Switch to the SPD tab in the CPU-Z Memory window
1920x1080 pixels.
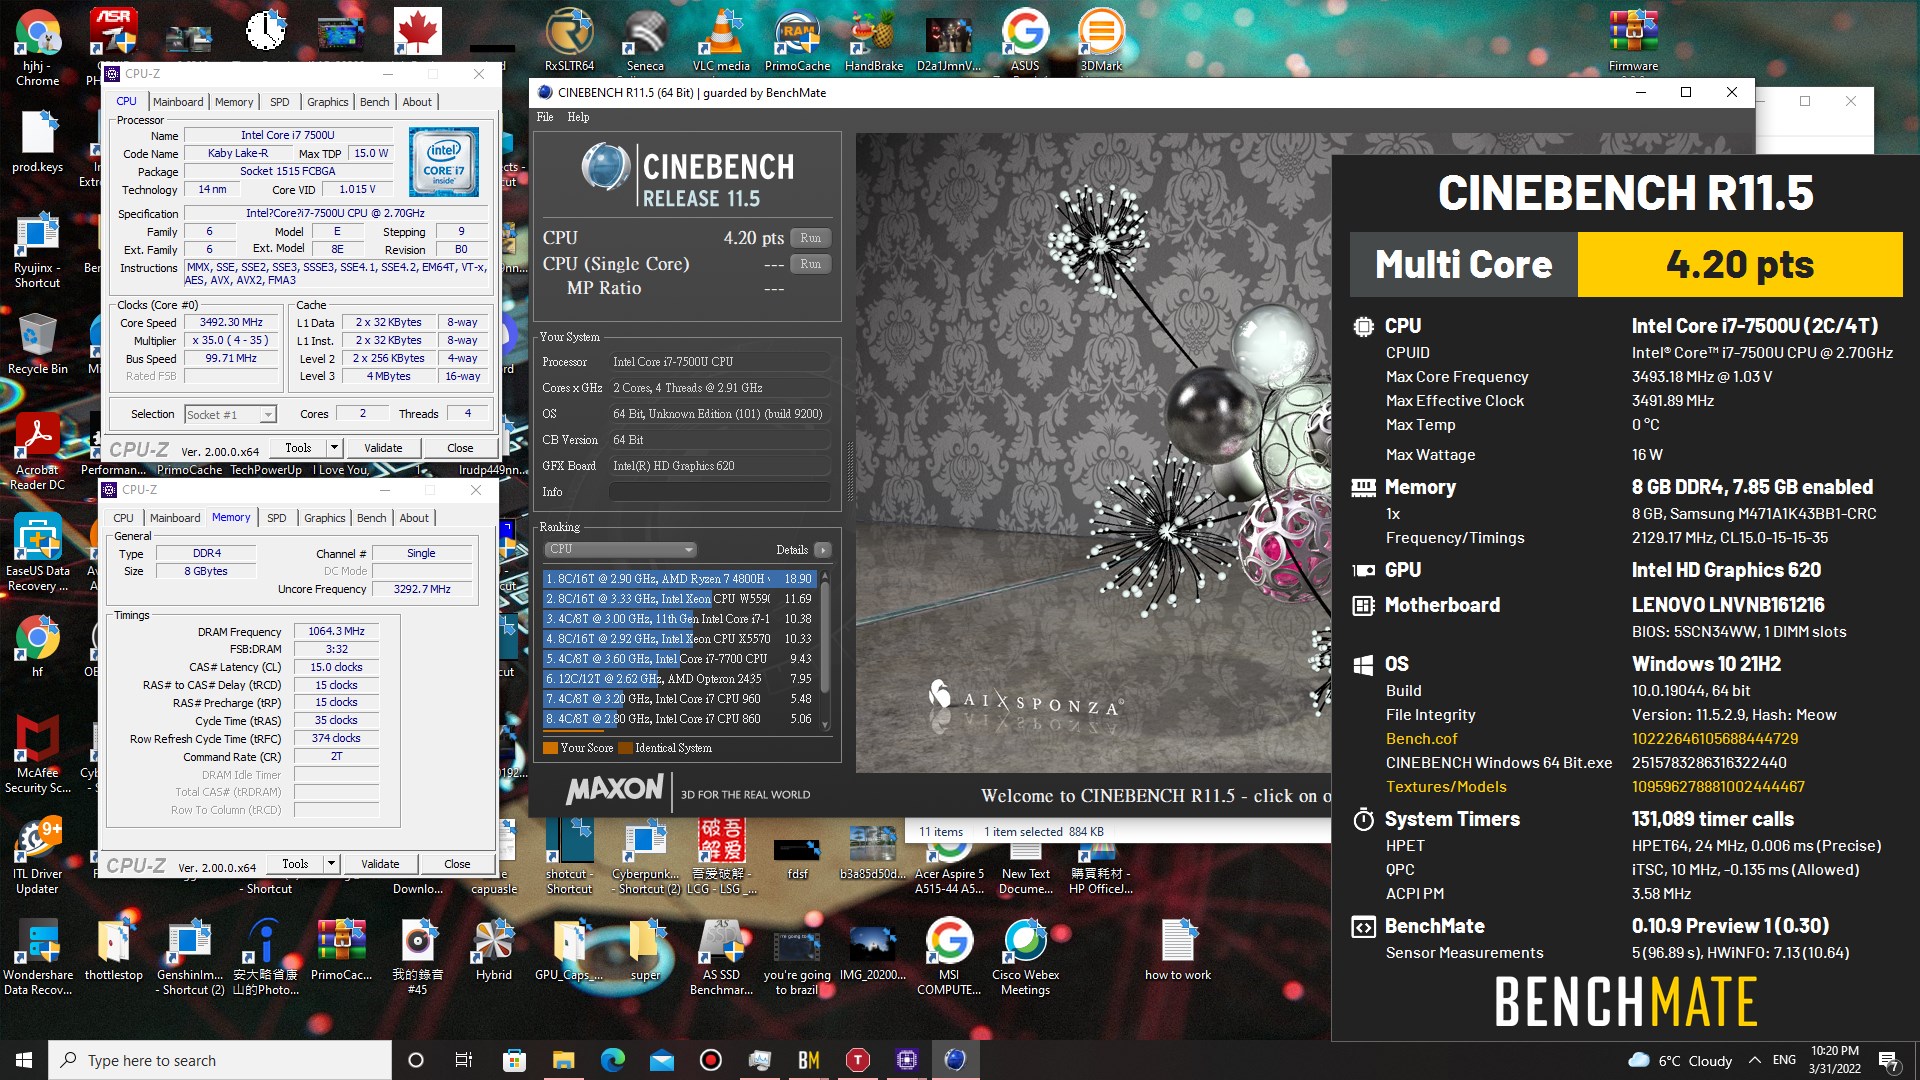coord(277,518)
